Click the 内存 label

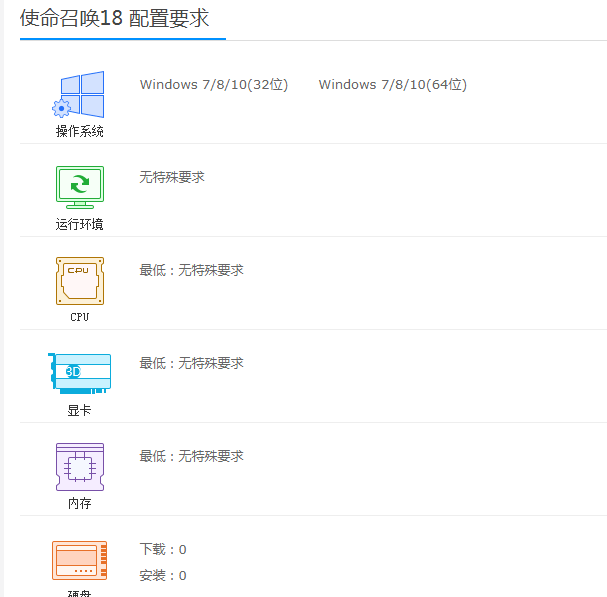click(x=79, y=503)
